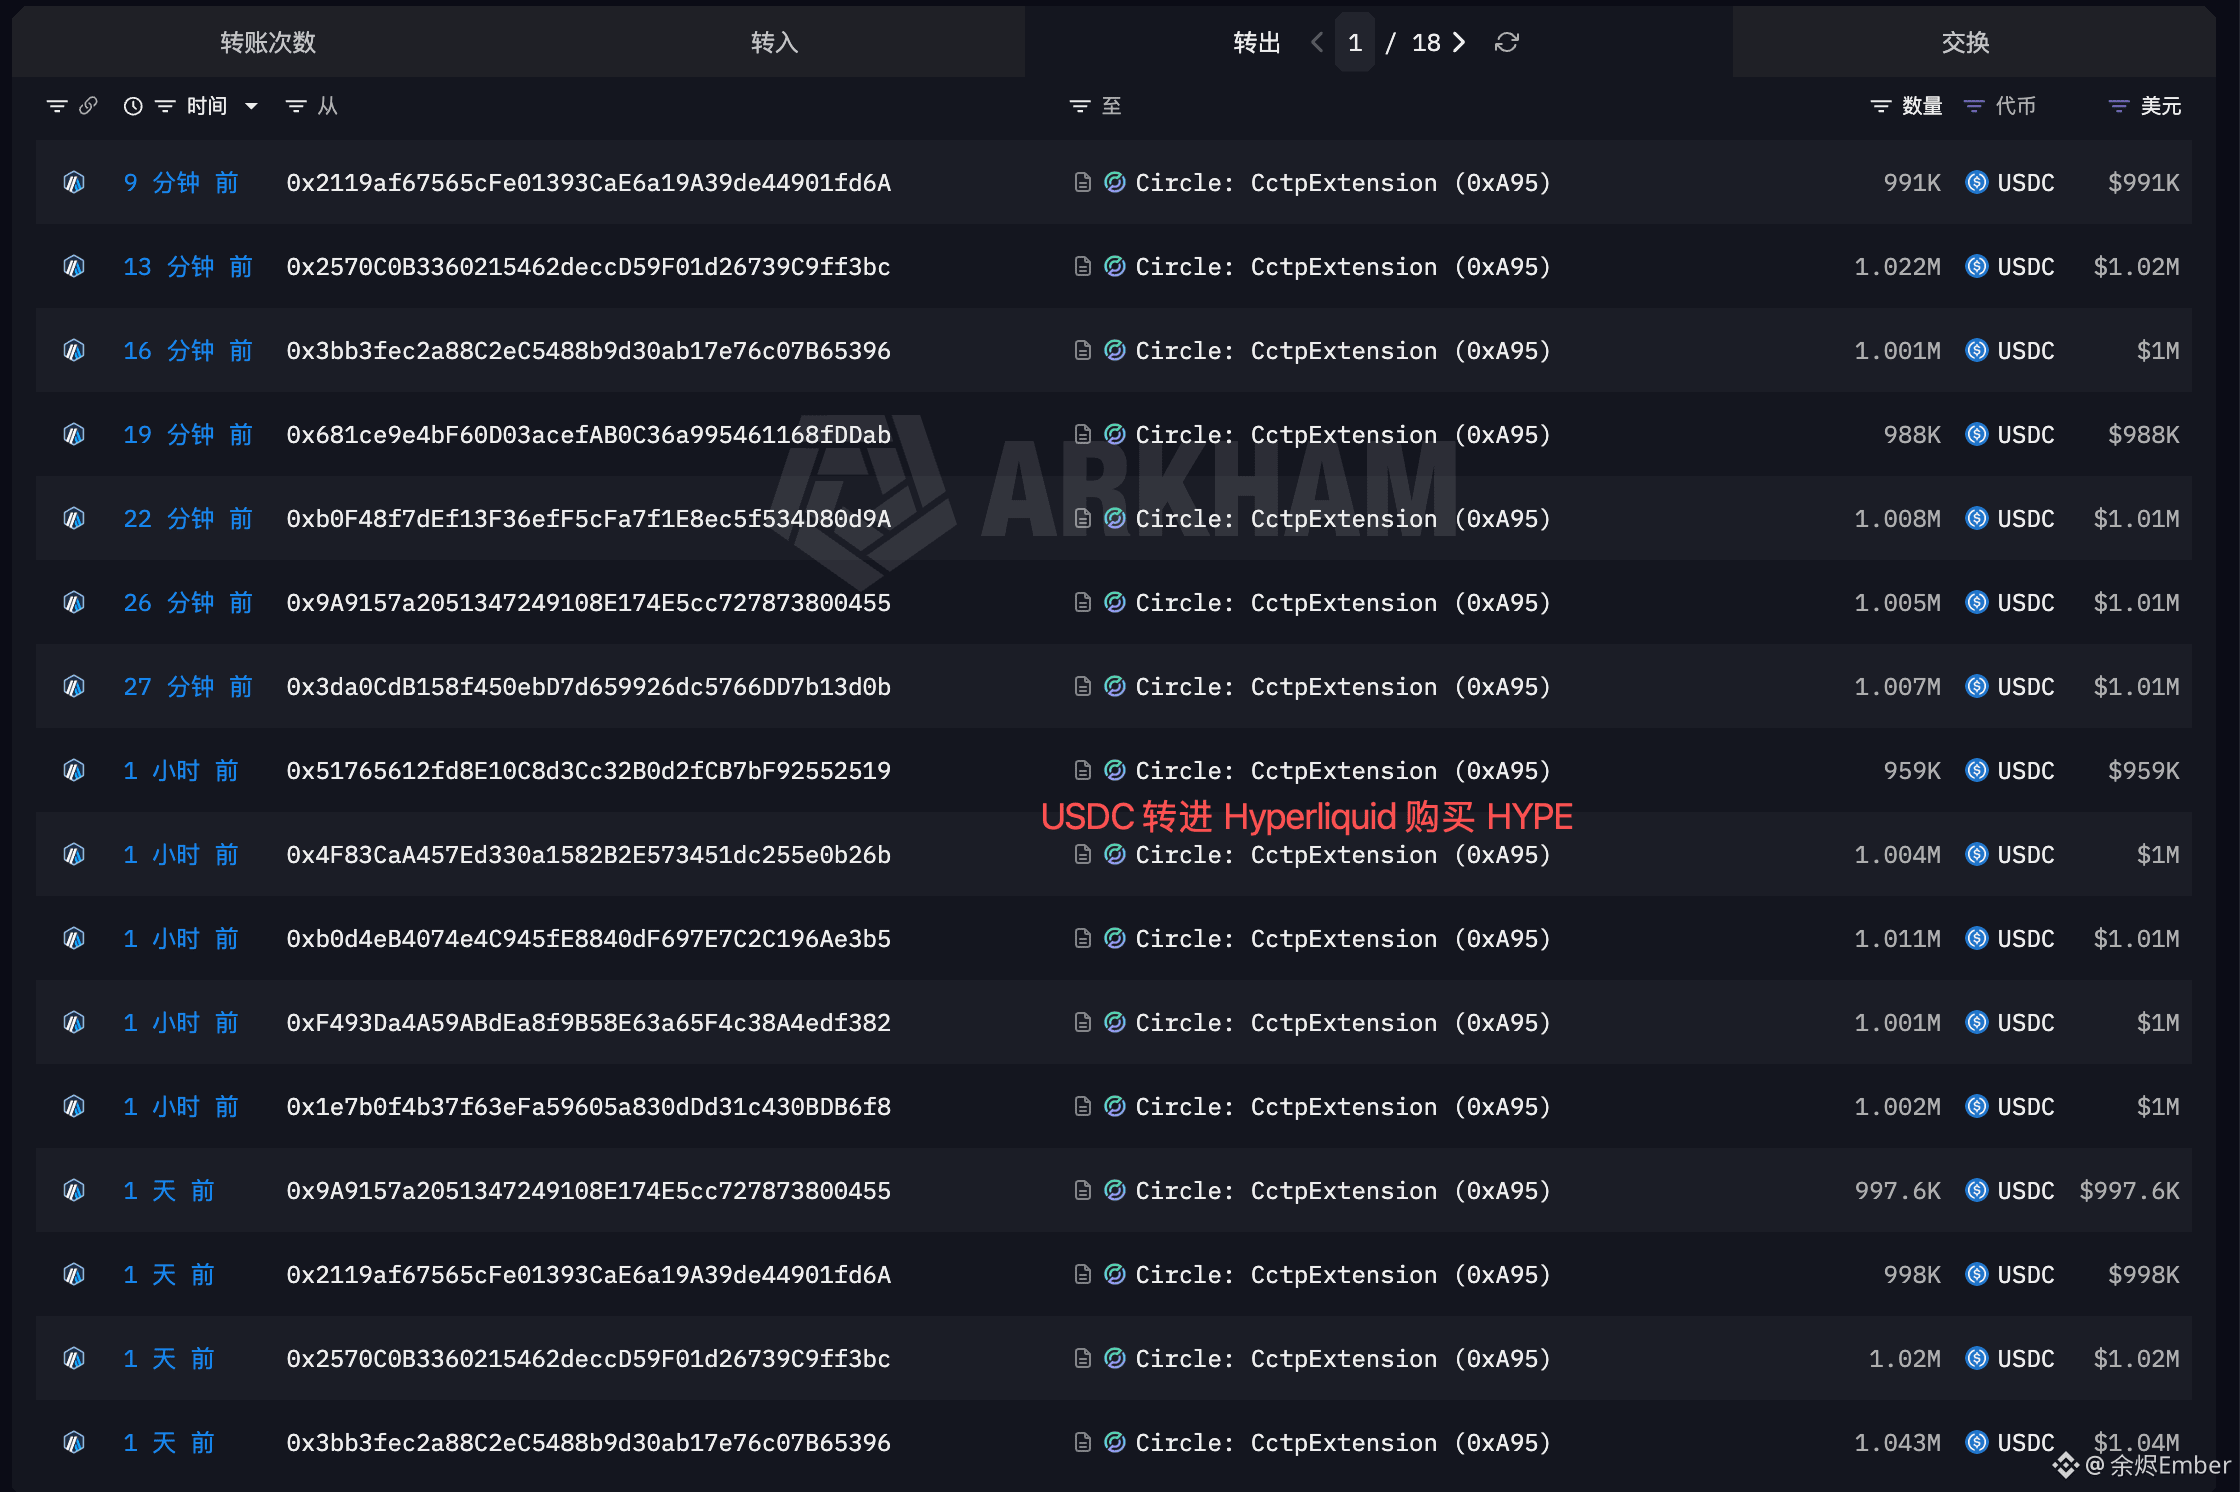Open sender address 0x2570C0B3360215462deccD59F01d26739C9ff3bc from 13 分钟 前
The width and height of the screenshot is (2240, 1492).
(x=589, y=266)
